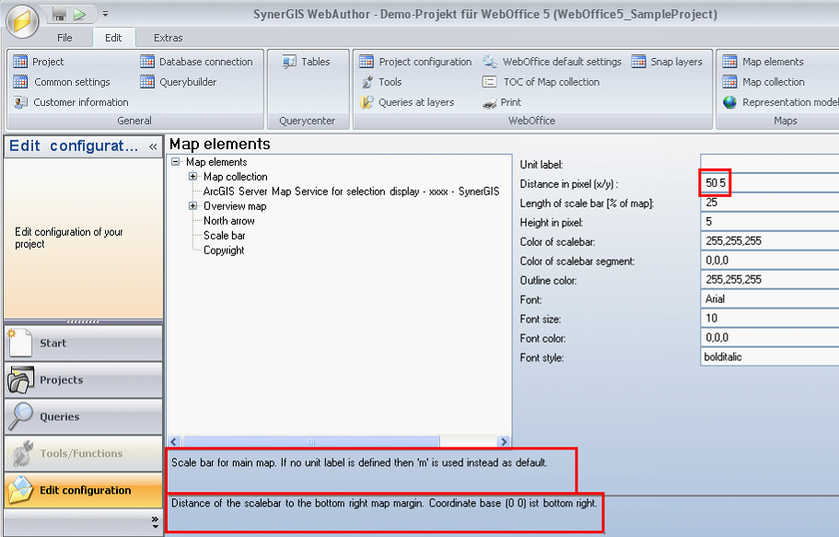Click the Map elements ribbon icon
Screen dimensions: 839x537
(730, 62)
